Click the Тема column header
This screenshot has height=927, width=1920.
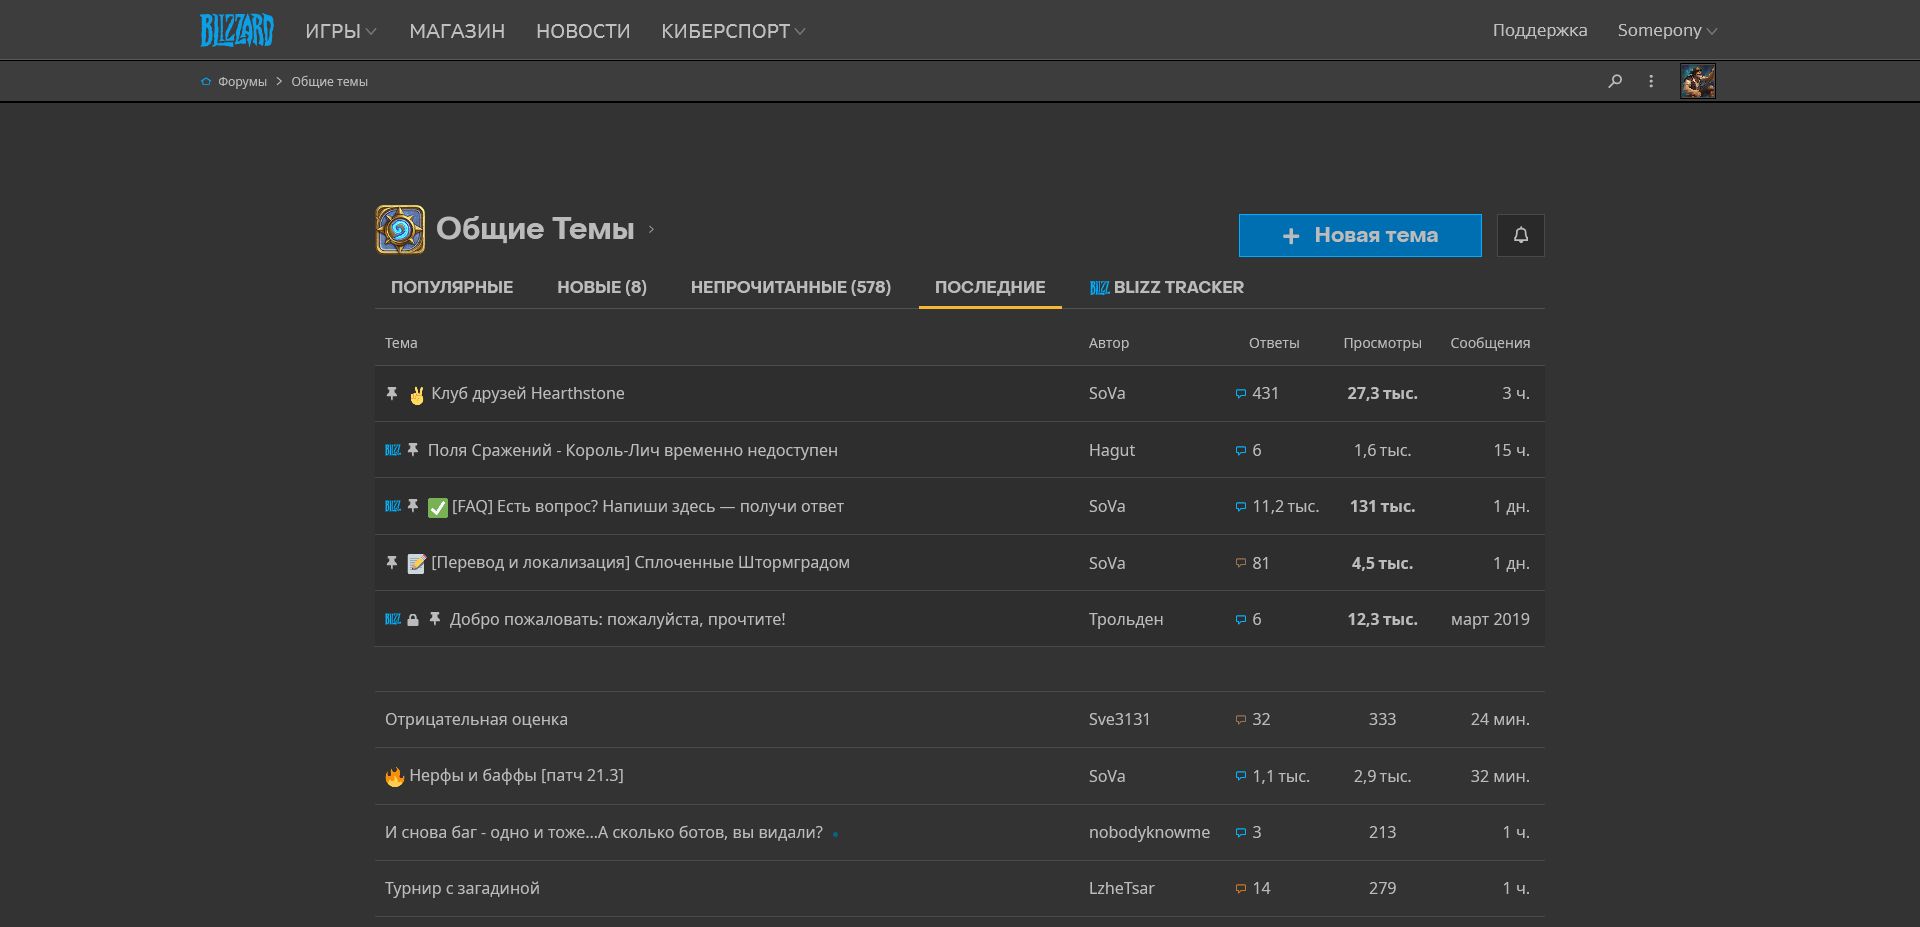pos(401,343)
